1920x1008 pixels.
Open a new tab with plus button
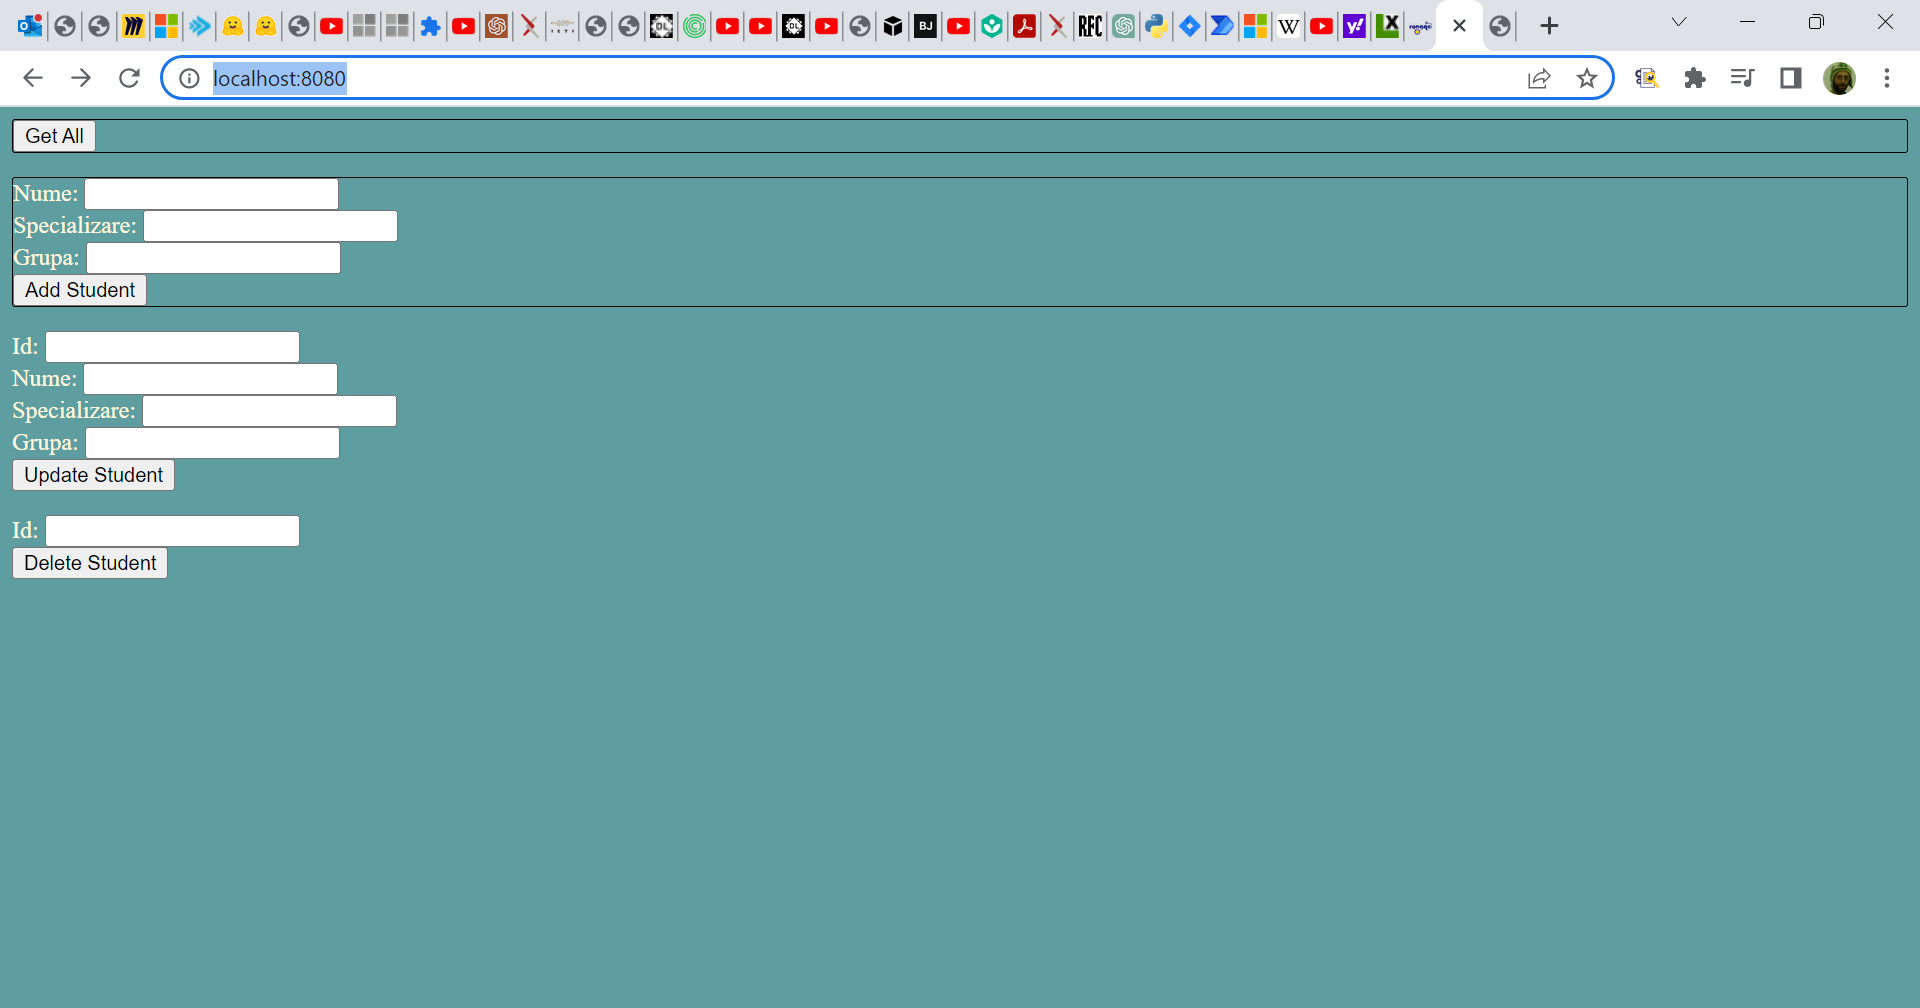point(1549,26)
